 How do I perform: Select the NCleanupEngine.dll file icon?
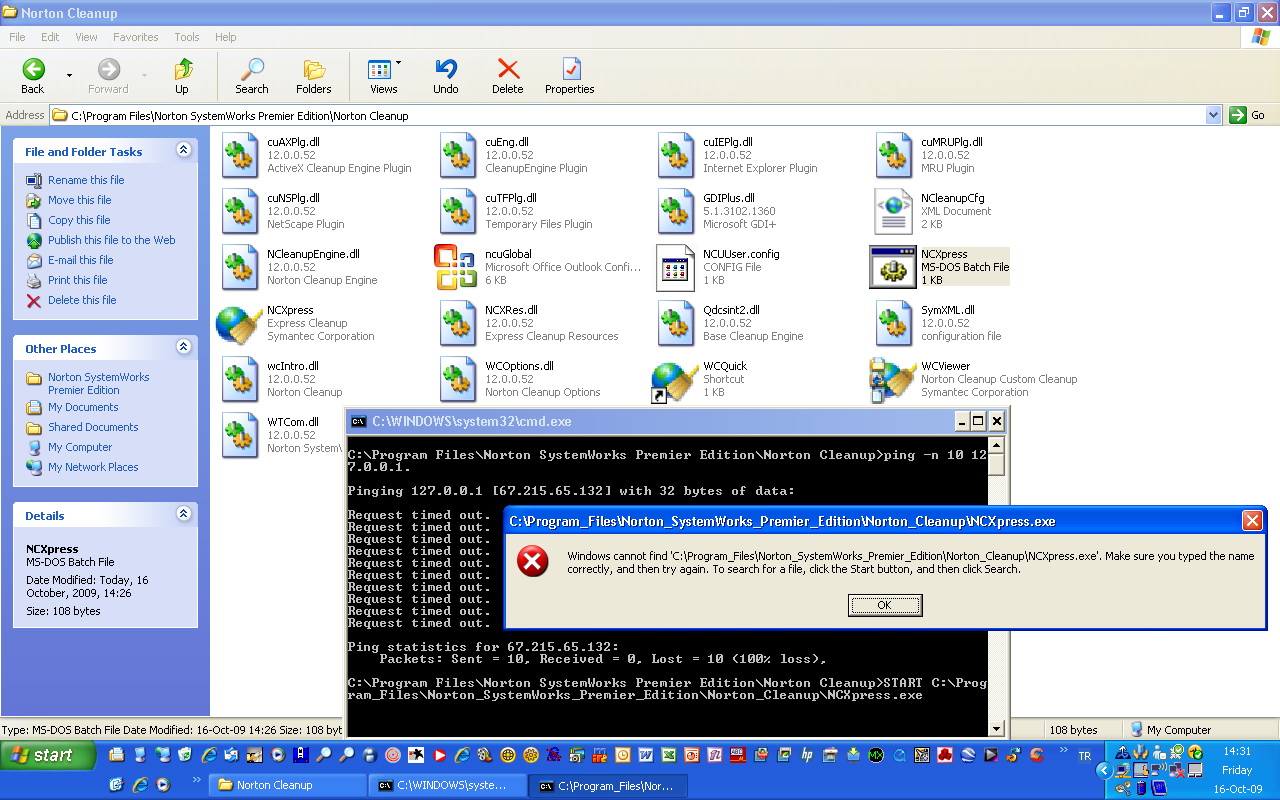[x=240, y=267]
